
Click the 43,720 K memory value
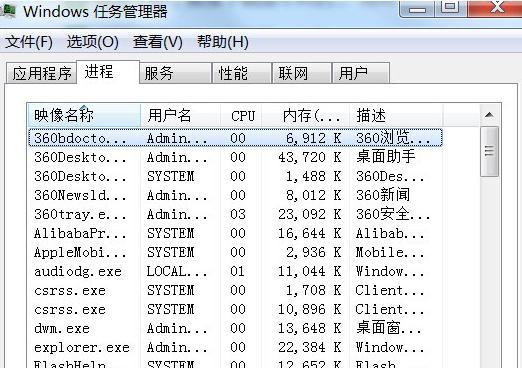(310, 157)
